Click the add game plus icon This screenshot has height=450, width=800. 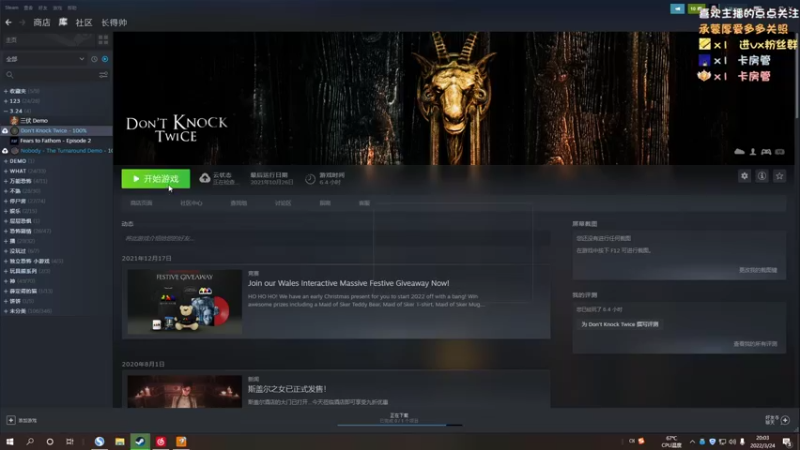click(x=11, y=420)
